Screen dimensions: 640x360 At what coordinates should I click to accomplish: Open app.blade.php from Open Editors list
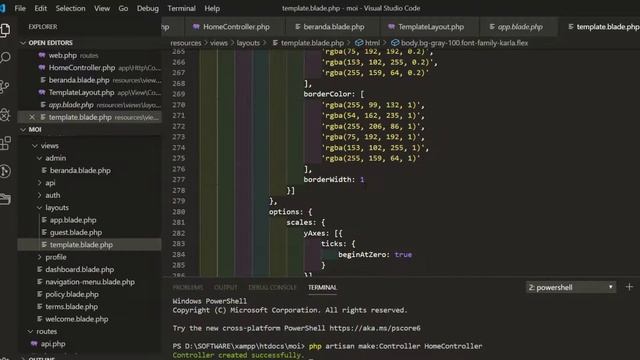(89, 105)
